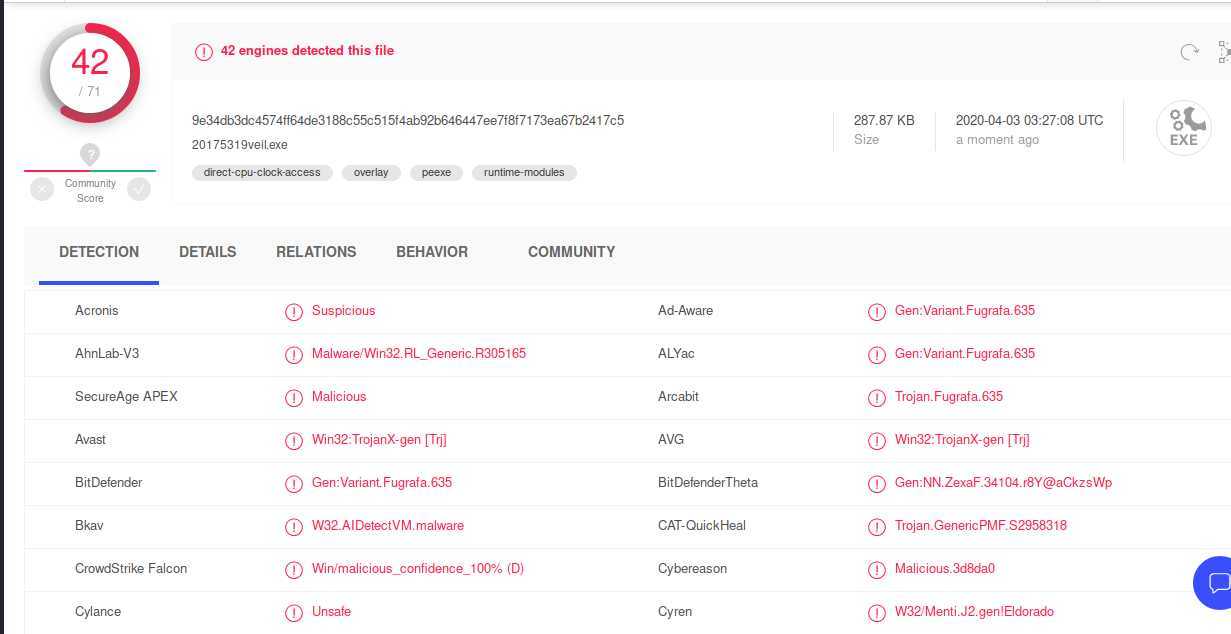Click the warning icon in the BitDefenderTheta row

point(877,484)
